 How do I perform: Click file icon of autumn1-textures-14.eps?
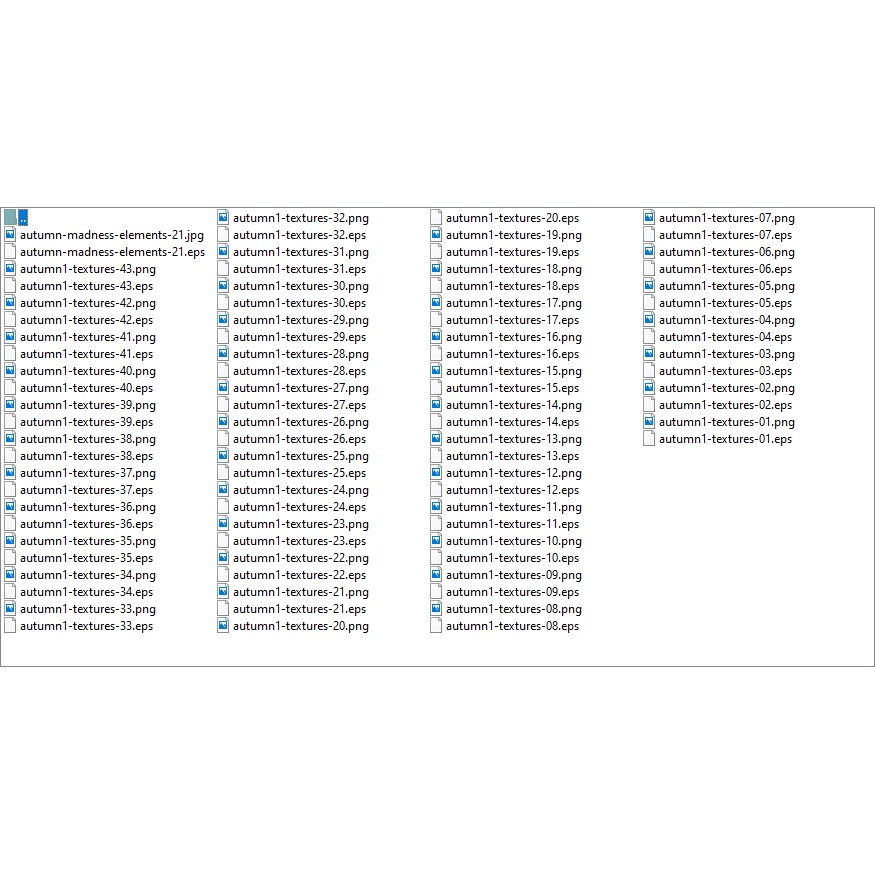click(436, 422)
